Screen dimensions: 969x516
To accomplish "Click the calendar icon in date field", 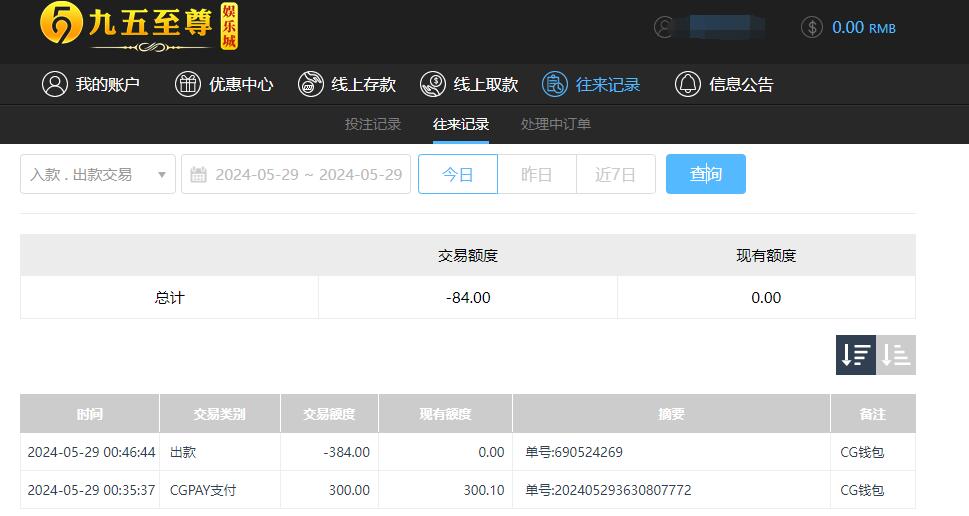I will click(x=198, y=174).
